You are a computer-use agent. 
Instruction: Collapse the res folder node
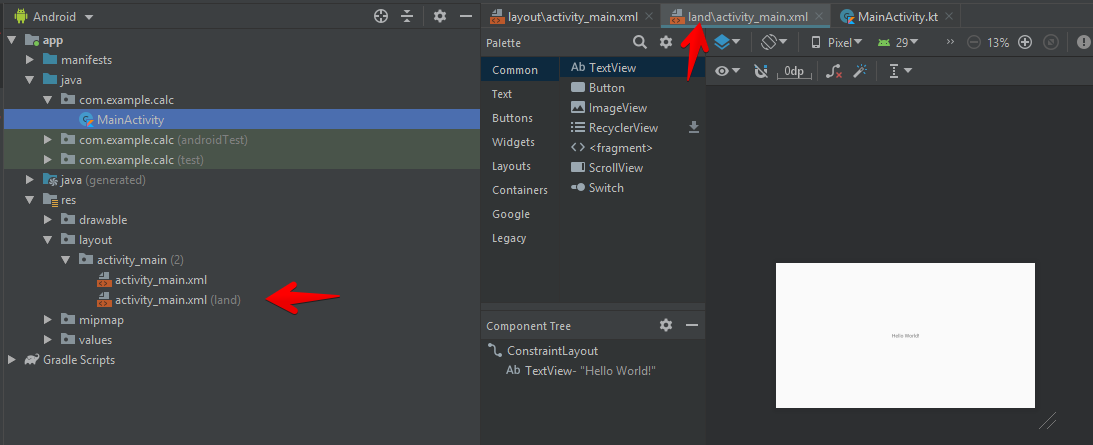pos(30,200)
